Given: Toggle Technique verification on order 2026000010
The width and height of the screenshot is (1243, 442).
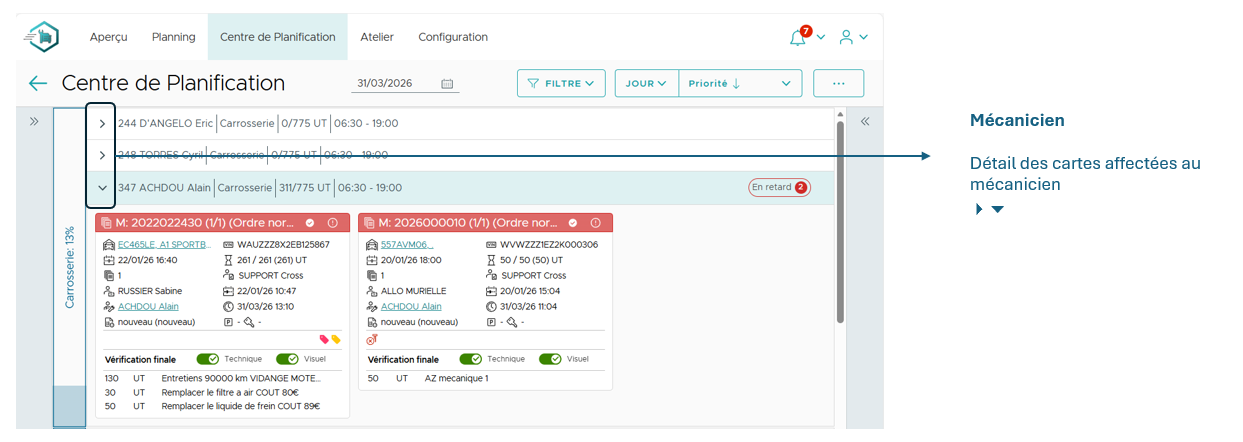Looking at the screenshot, I should [x=470, y=359].
